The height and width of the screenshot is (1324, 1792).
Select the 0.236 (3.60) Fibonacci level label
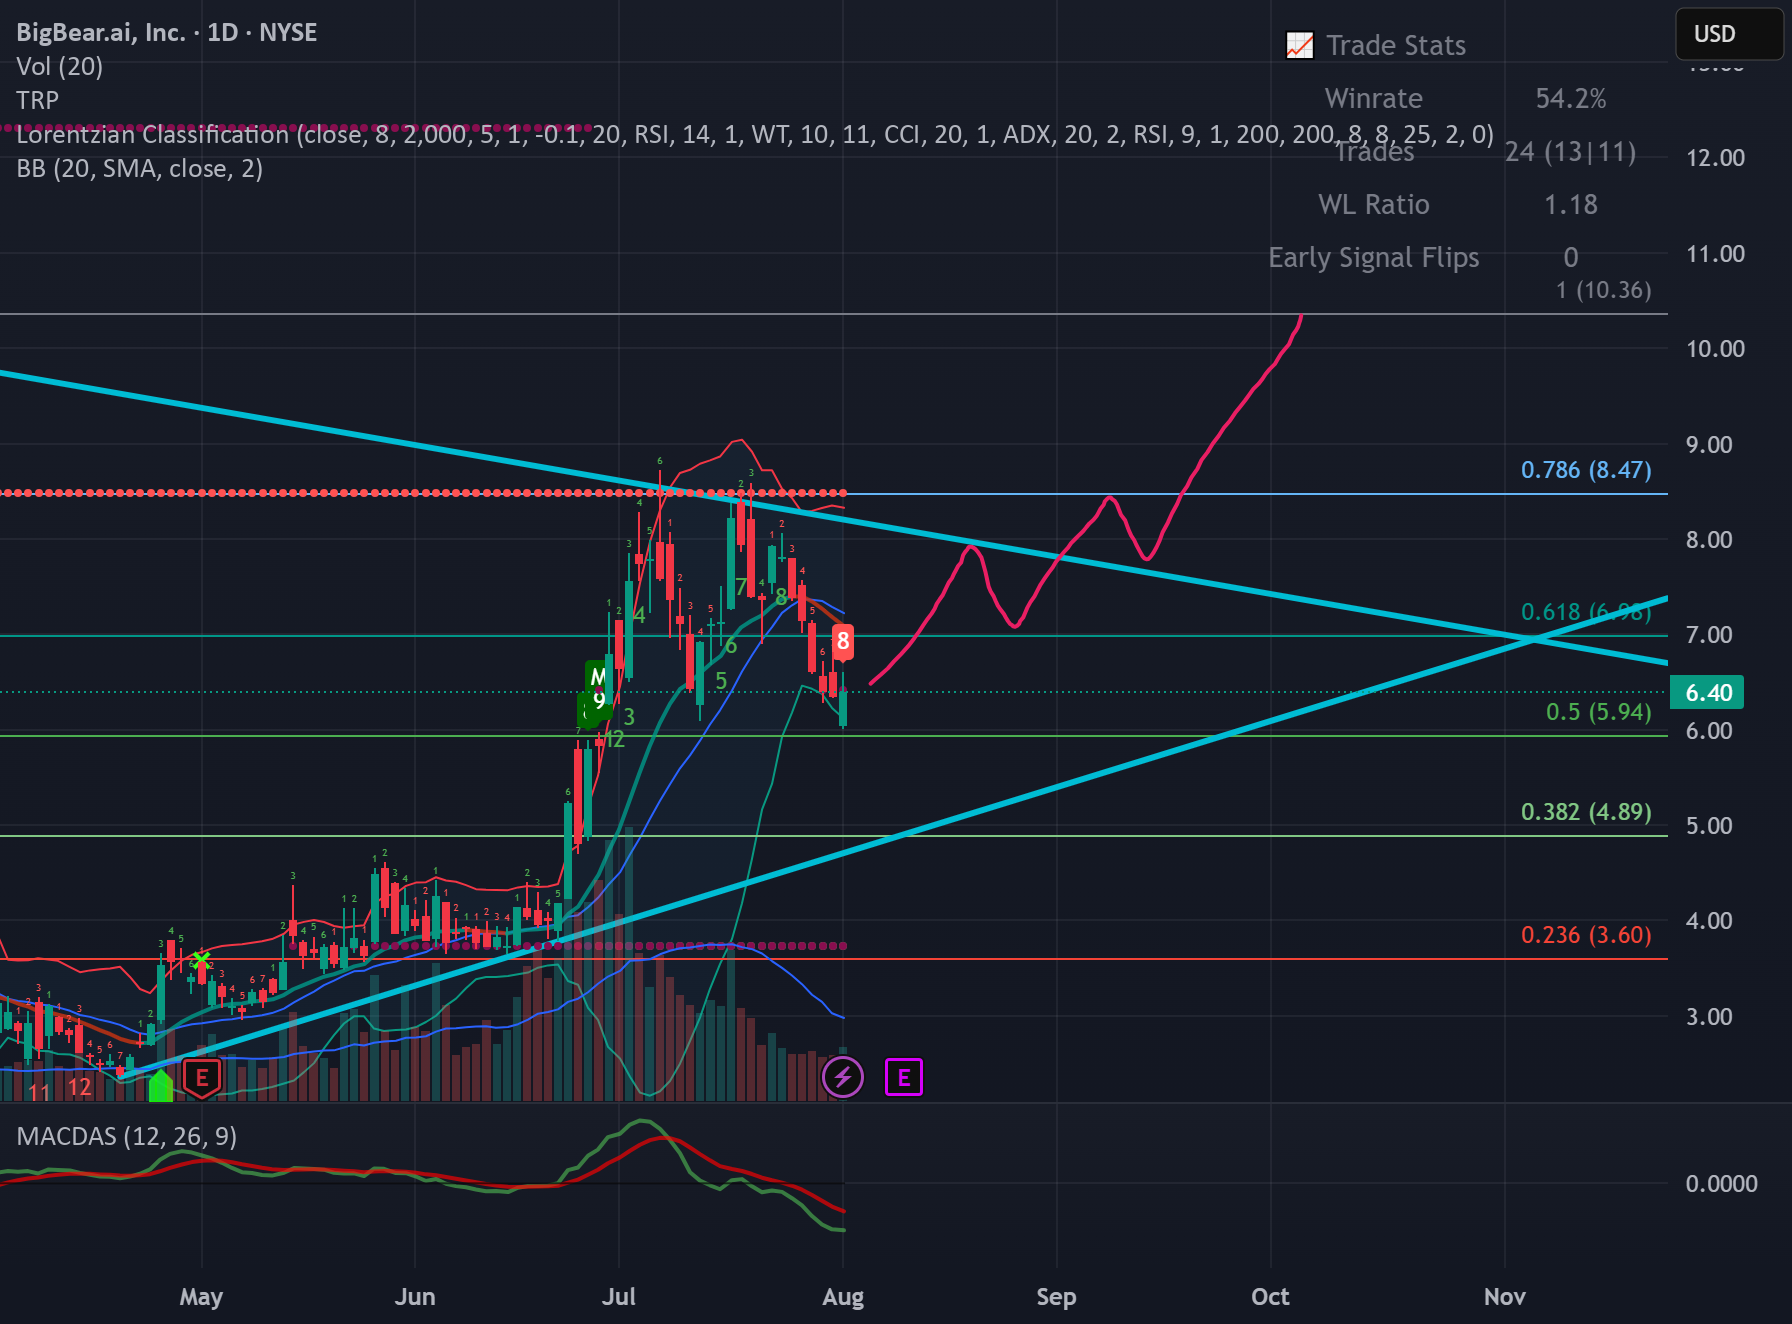click(1586, 935)
